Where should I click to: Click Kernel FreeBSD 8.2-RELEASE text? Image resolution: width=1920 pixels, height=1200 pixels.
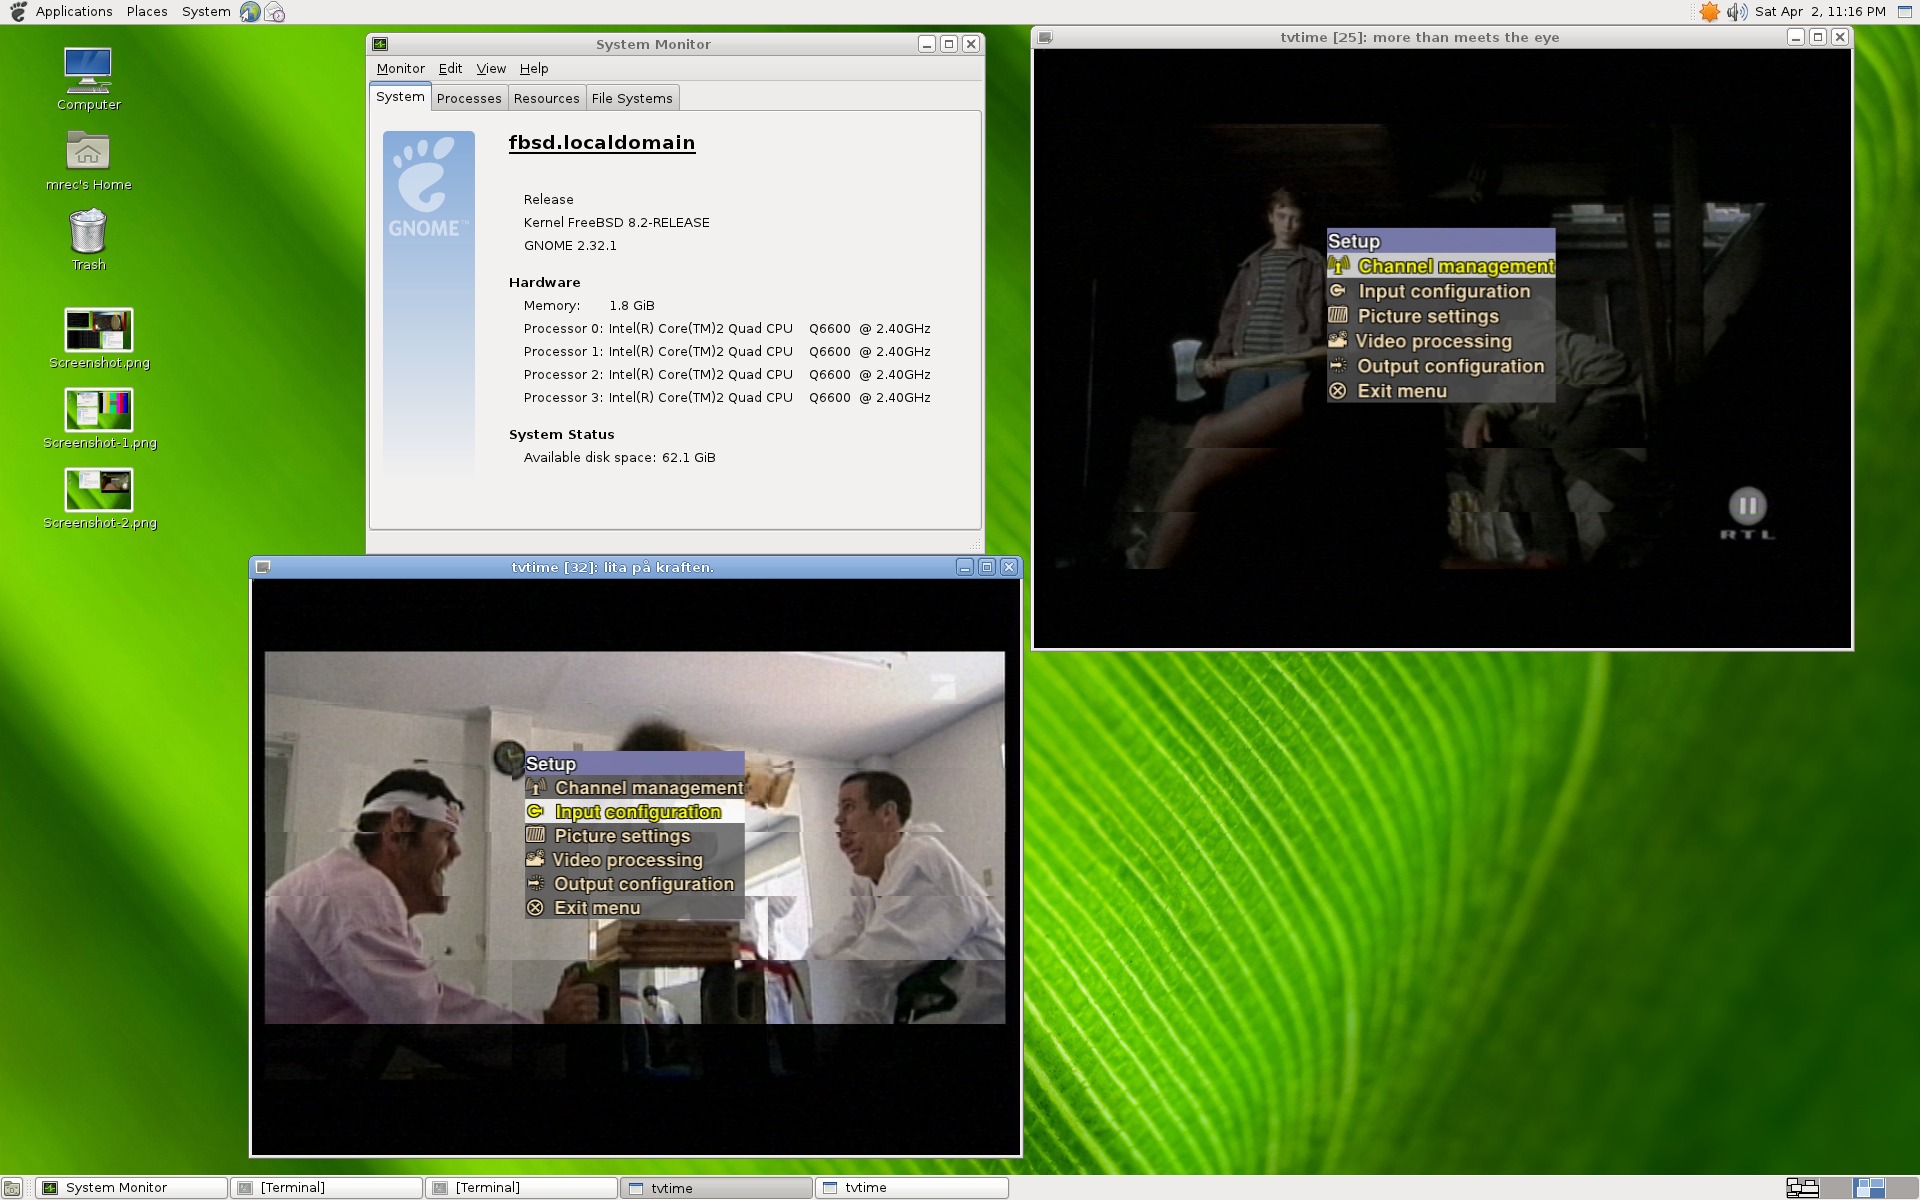coord(616,222)
